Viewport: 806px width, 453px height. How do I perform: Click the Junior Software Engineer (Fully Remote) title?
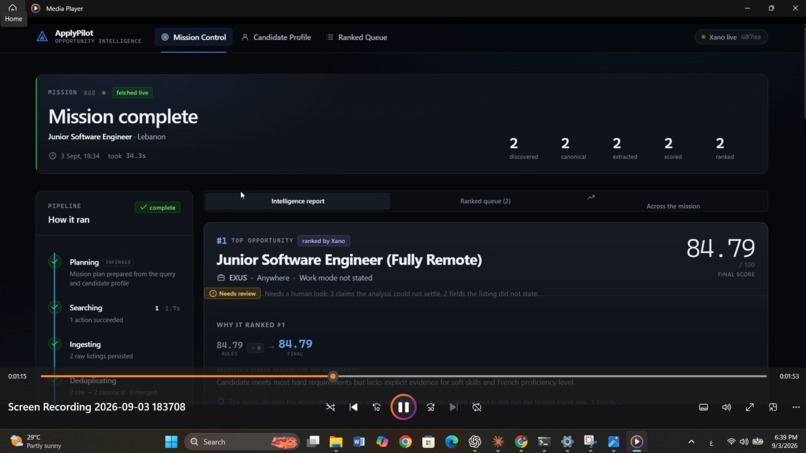(x=349, y=260)
